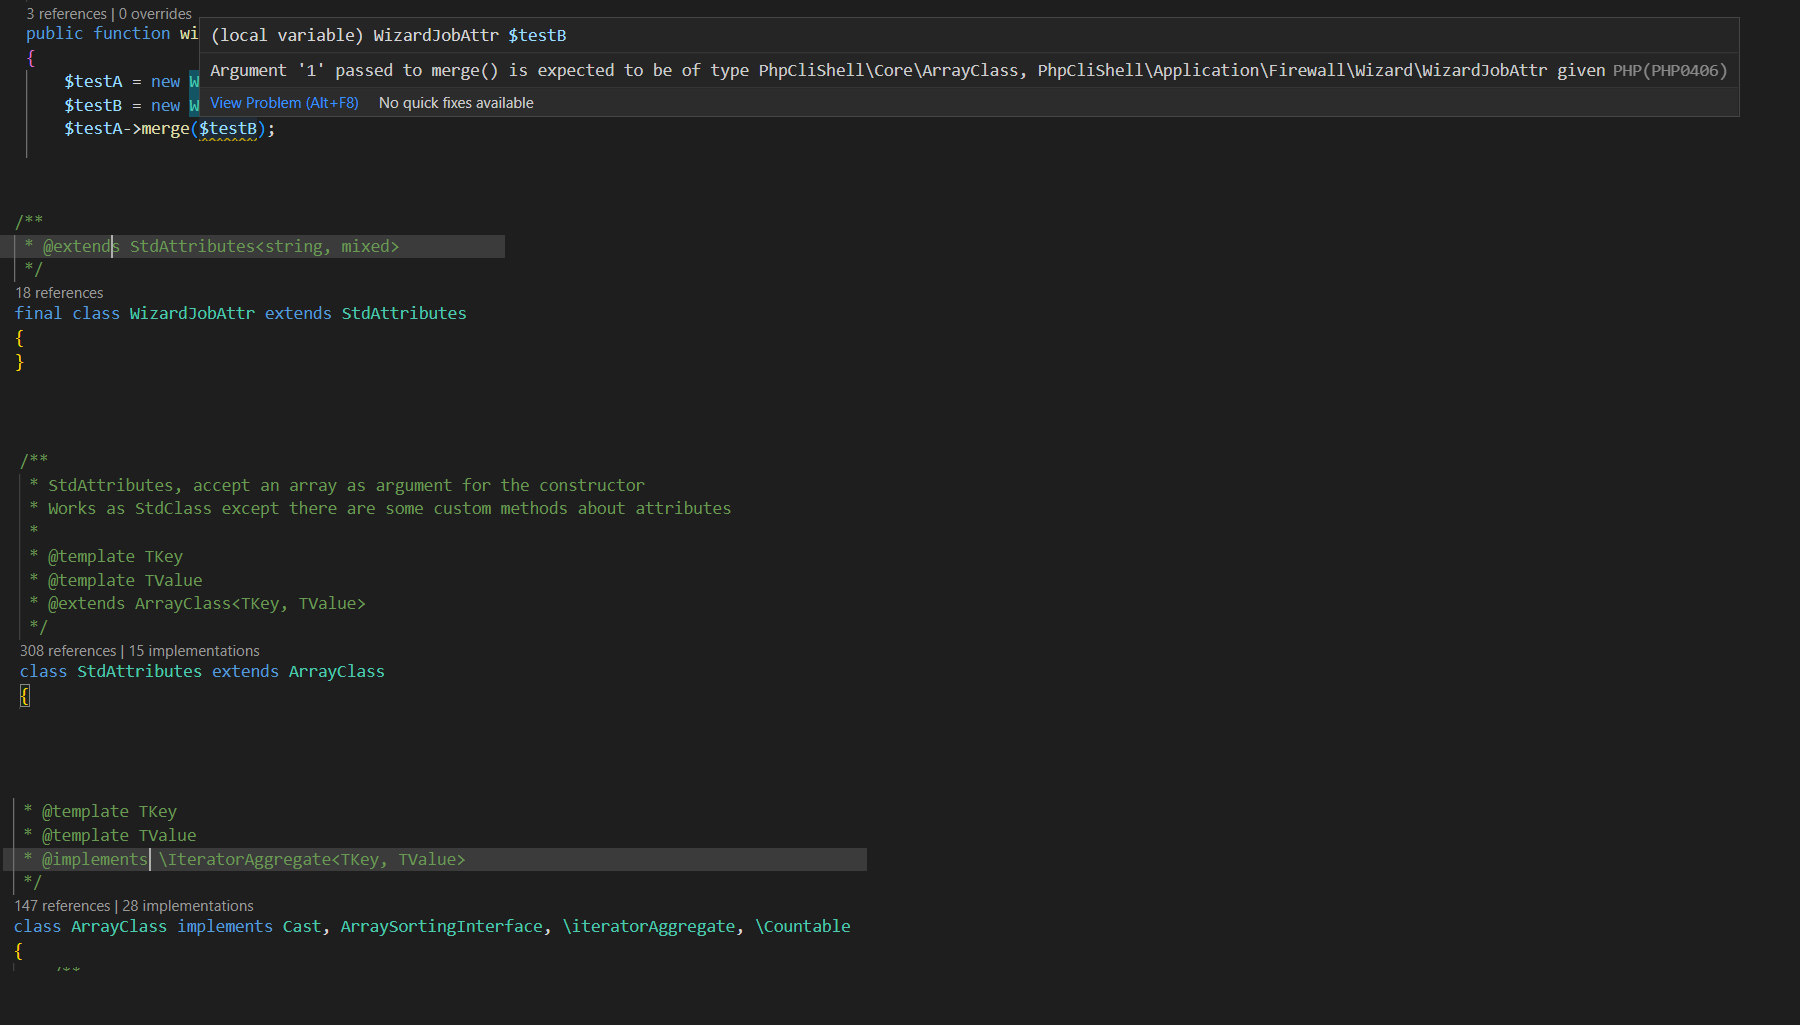This screenshot has width=1800, height=1025.
Task: Click \Countable in the ArrayClass declaration
Action: 802,927
